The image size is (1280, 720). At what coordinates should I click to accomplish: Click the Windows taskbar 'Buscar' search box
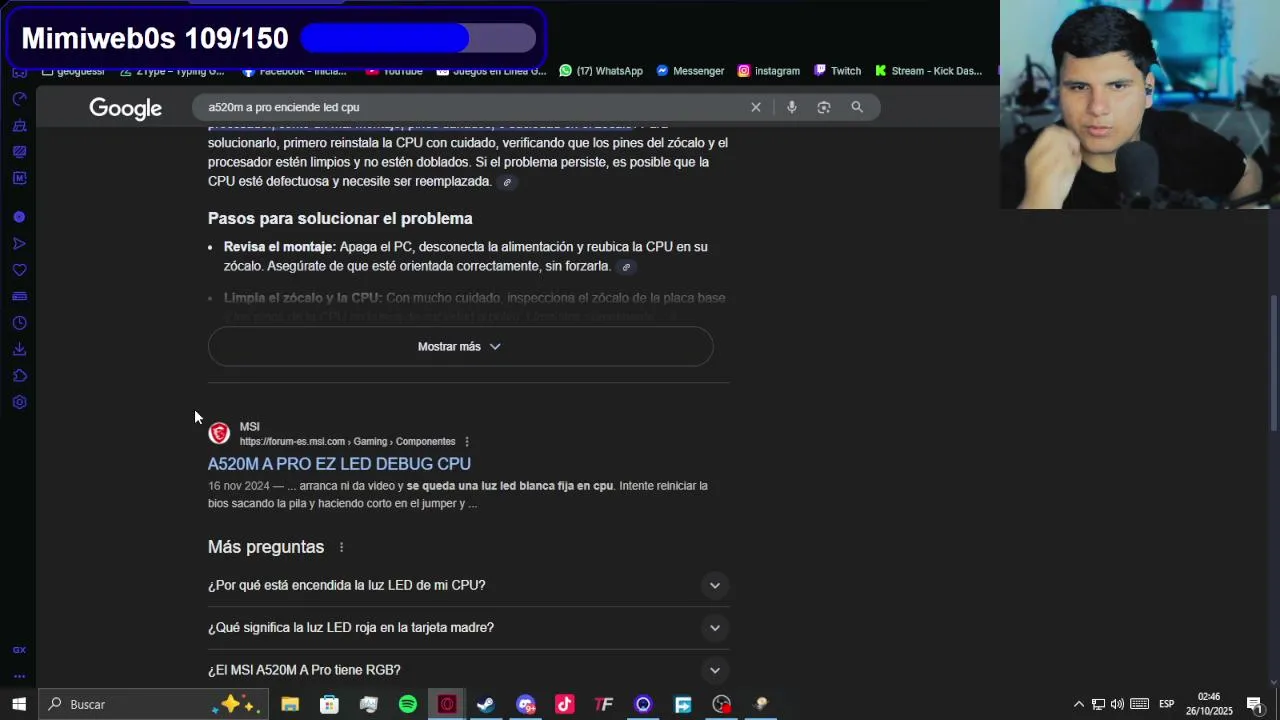tap(154, 704)
